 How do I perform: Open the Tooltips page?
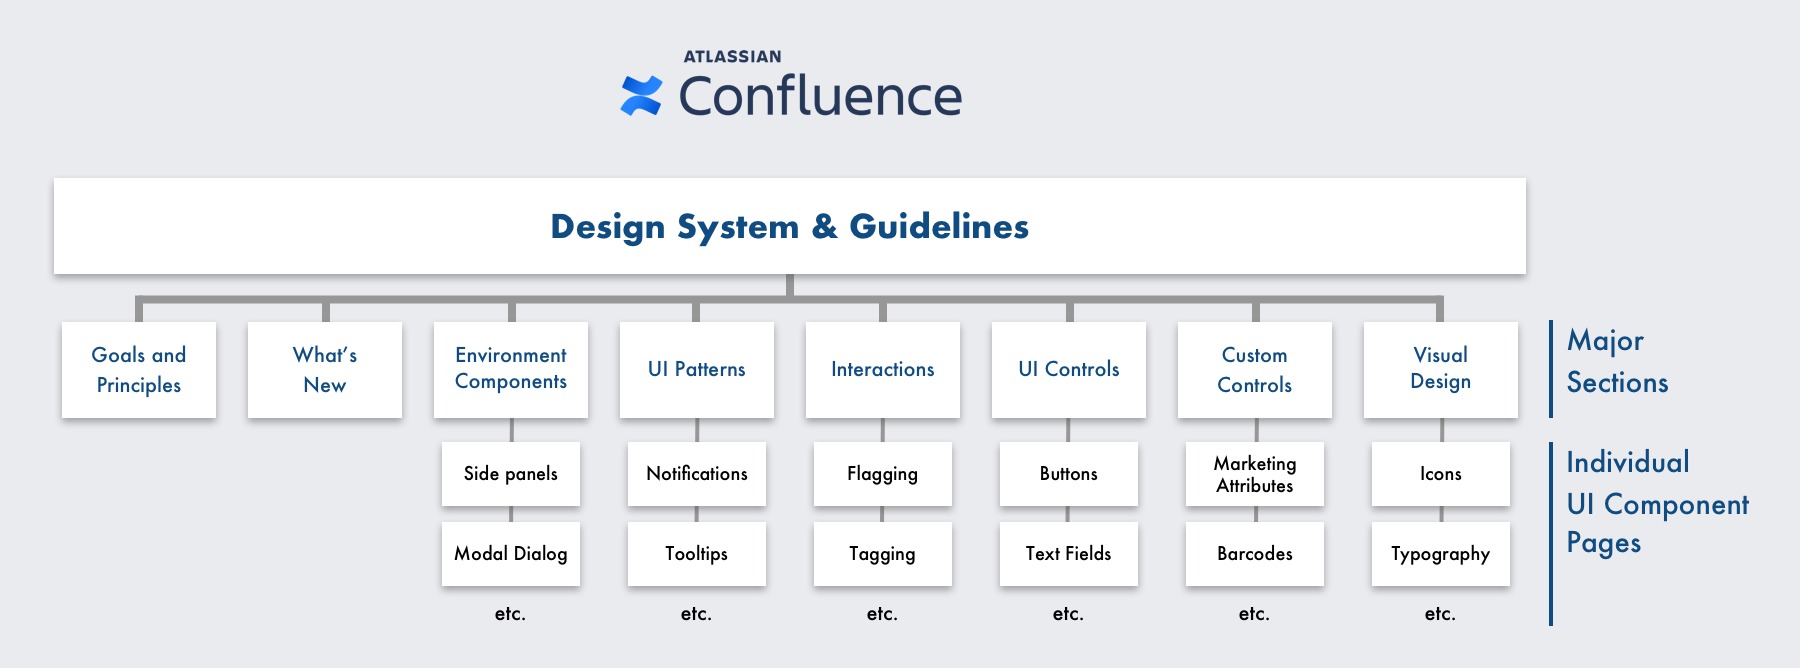tap(697, 554)
